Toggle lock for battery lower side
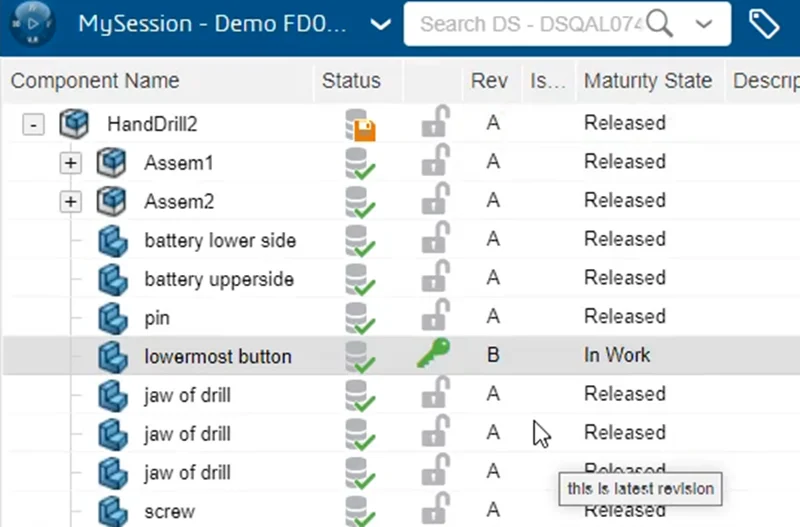 [x=434, y=239]
